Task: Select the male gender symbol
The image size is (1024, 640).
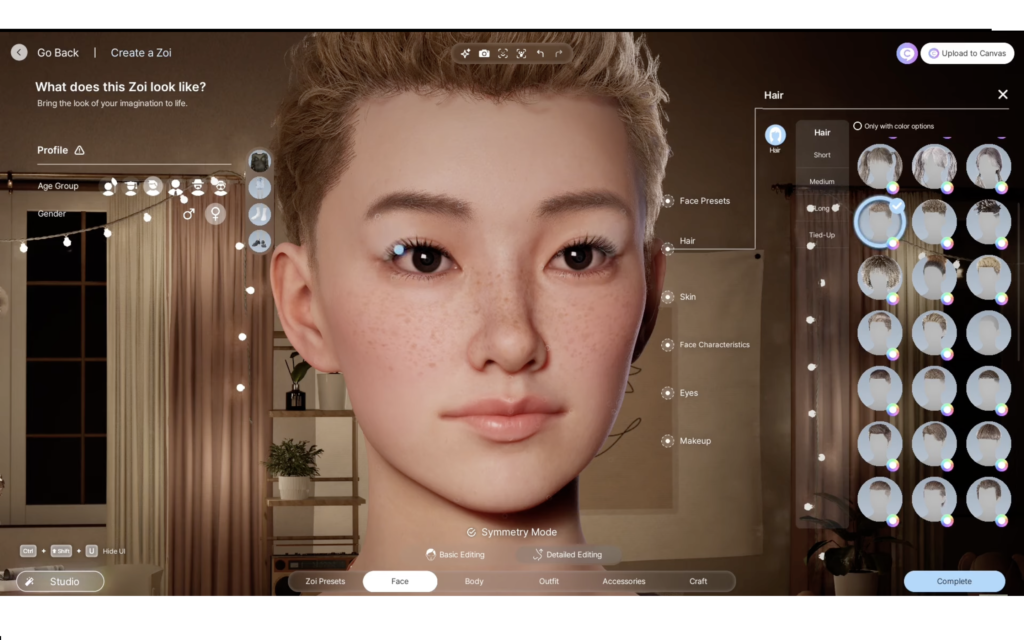Action: 188,214
